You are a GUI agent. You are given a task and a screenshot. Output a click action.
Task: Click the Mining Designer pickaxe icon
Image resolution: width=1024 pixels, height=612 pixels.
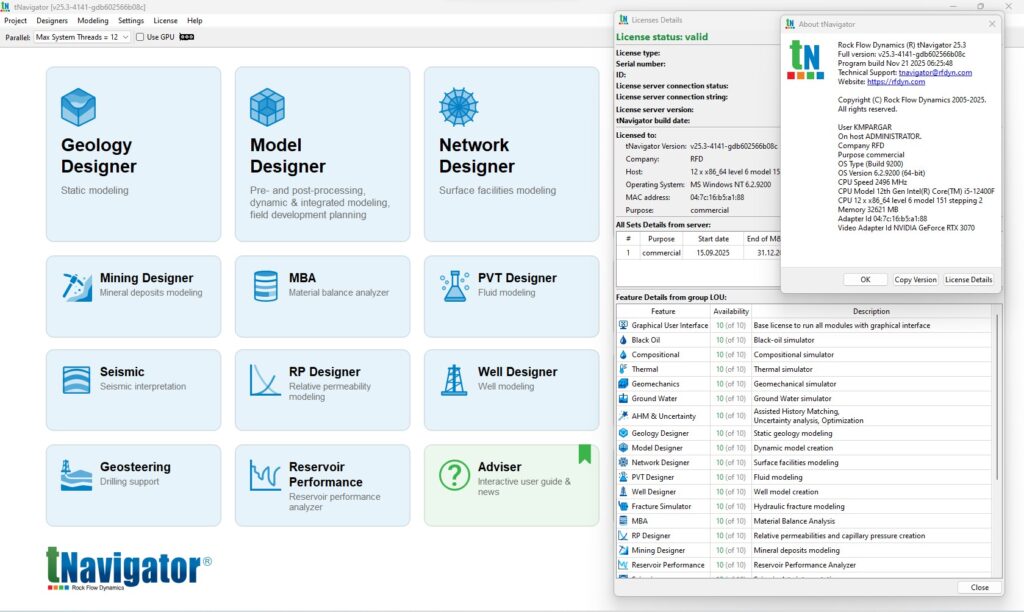point(77,286)
